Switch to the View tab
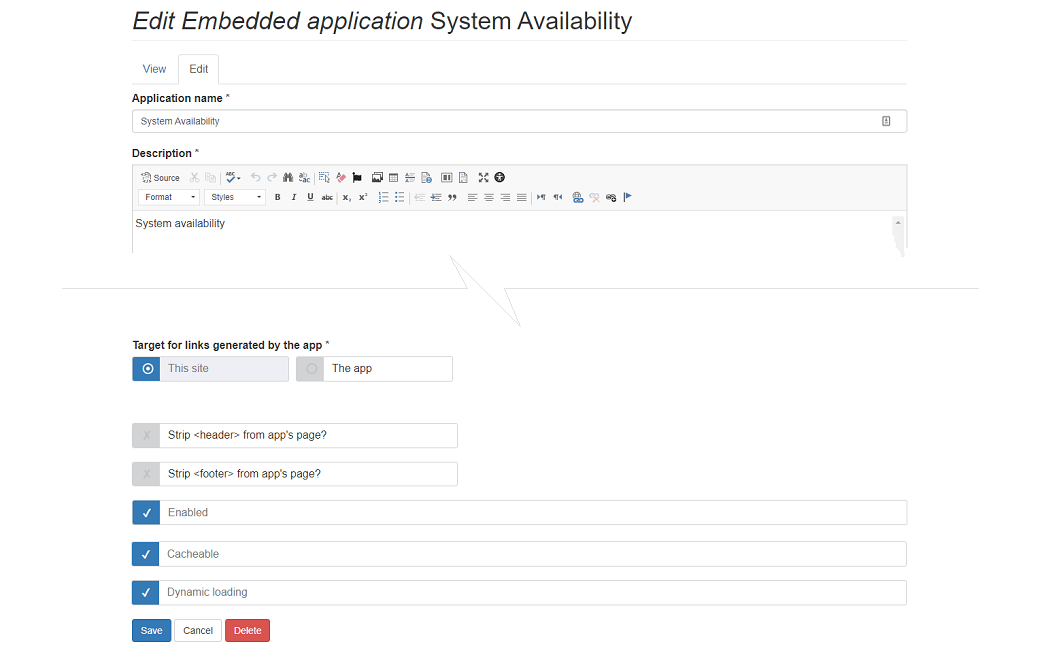The image size is (1042, 657). 154,69
